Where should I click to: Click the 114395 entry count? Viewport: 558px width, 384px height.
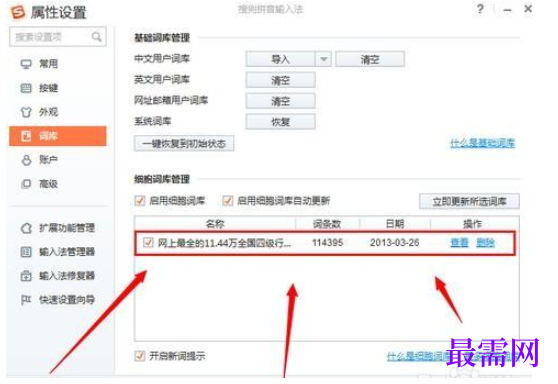pos(327,243)
